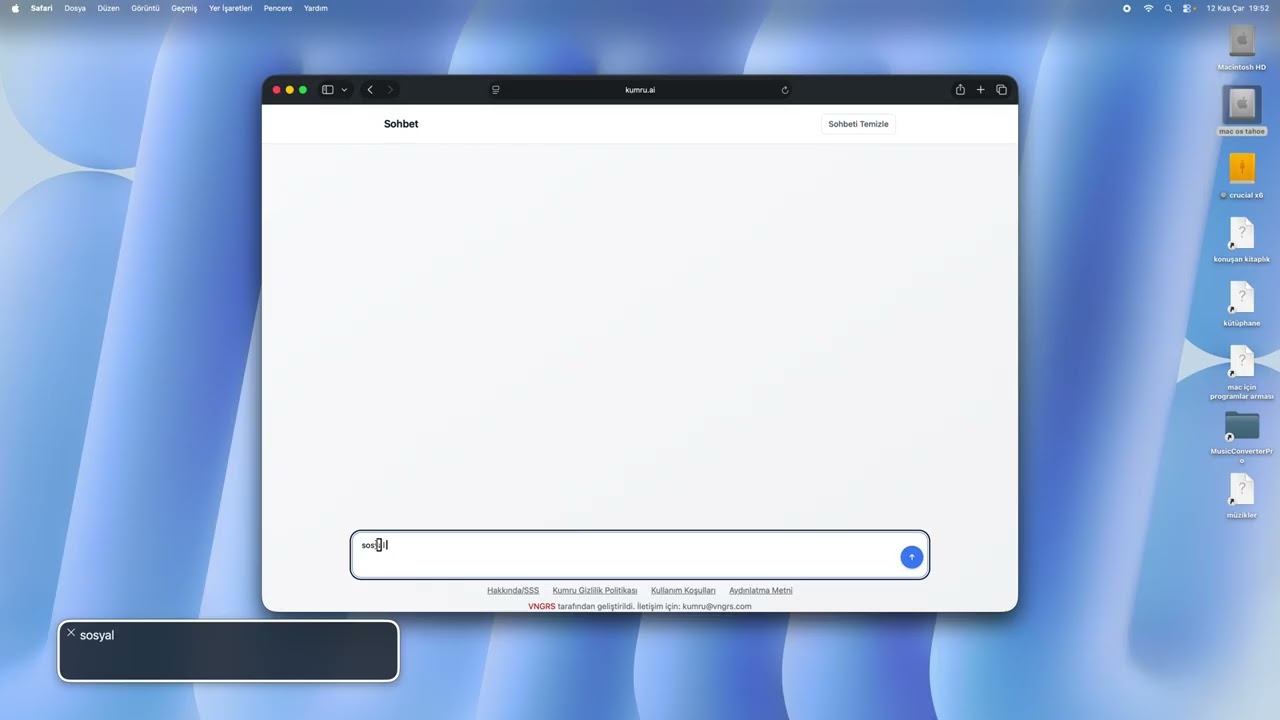Go back to the previous page
1280x720 pixels.
370,90
